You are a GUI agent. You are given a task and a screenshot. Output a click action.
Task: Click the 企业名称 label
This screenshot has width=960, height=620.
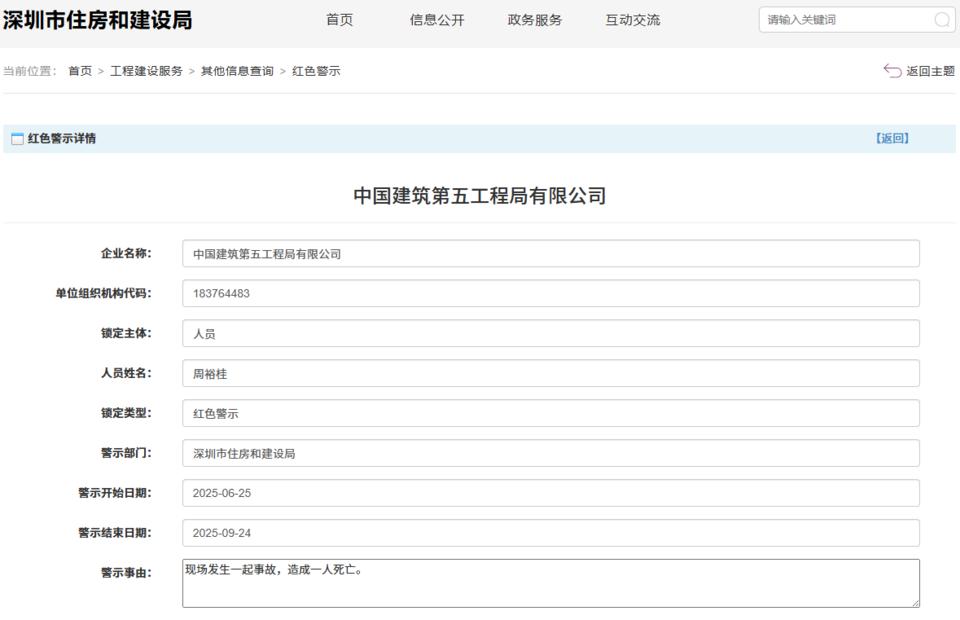coord(126,253)
